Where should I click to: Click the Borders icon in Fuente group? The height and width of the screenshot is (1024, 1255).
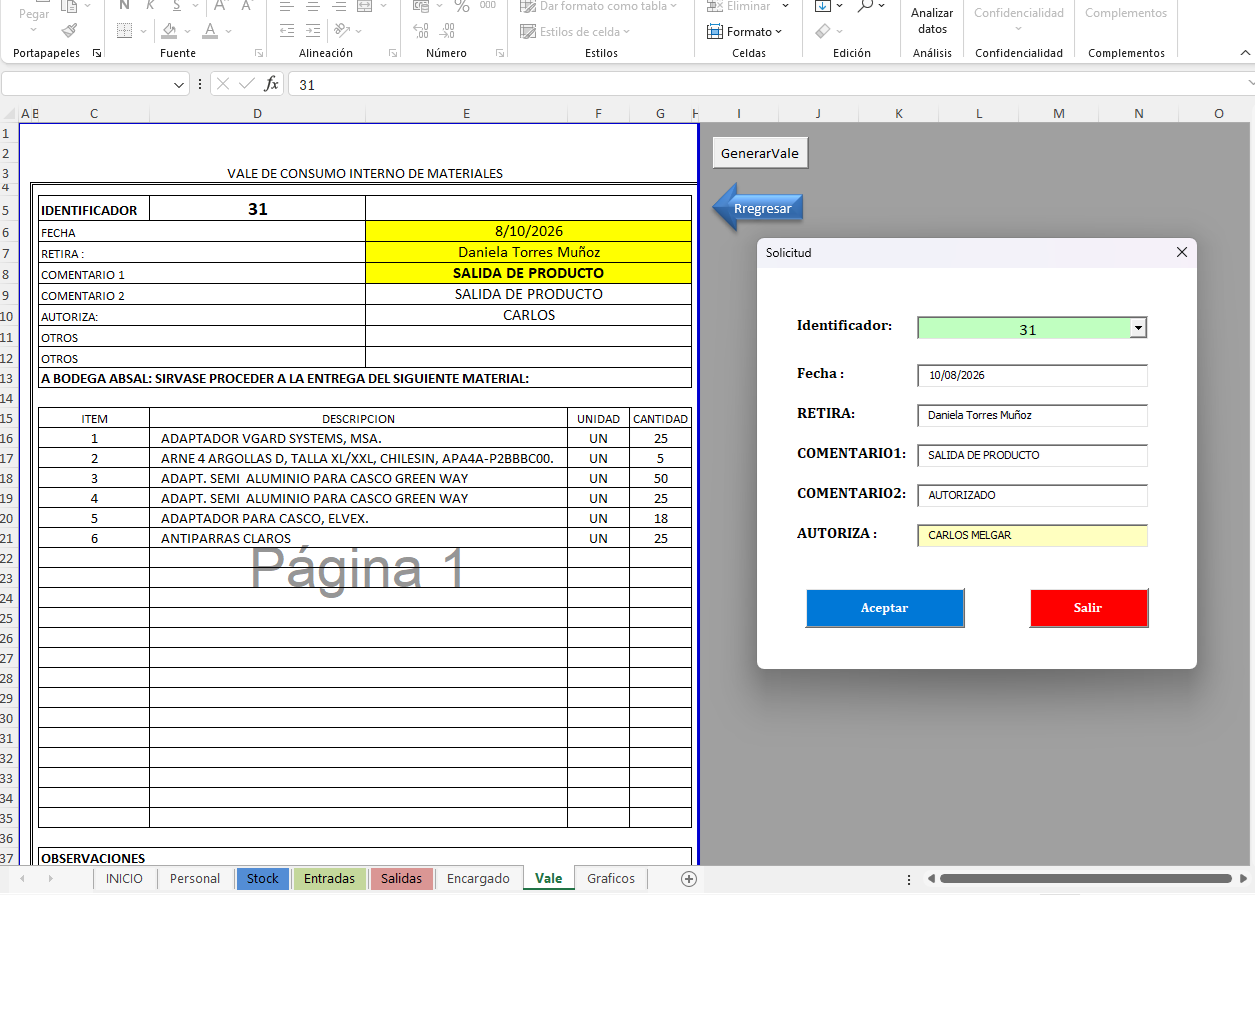coord(125,31)
